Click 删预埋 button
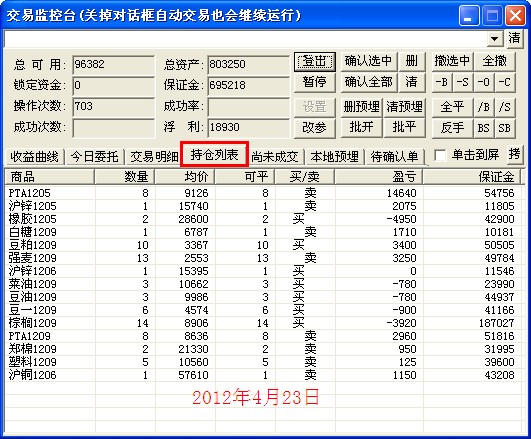 (361, 107)
